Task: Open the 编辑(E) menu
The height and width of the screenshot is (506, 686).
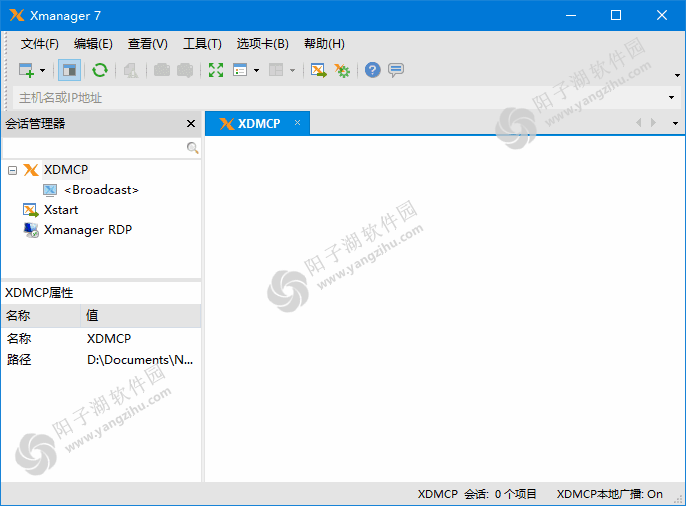Action: pos(93,44)
